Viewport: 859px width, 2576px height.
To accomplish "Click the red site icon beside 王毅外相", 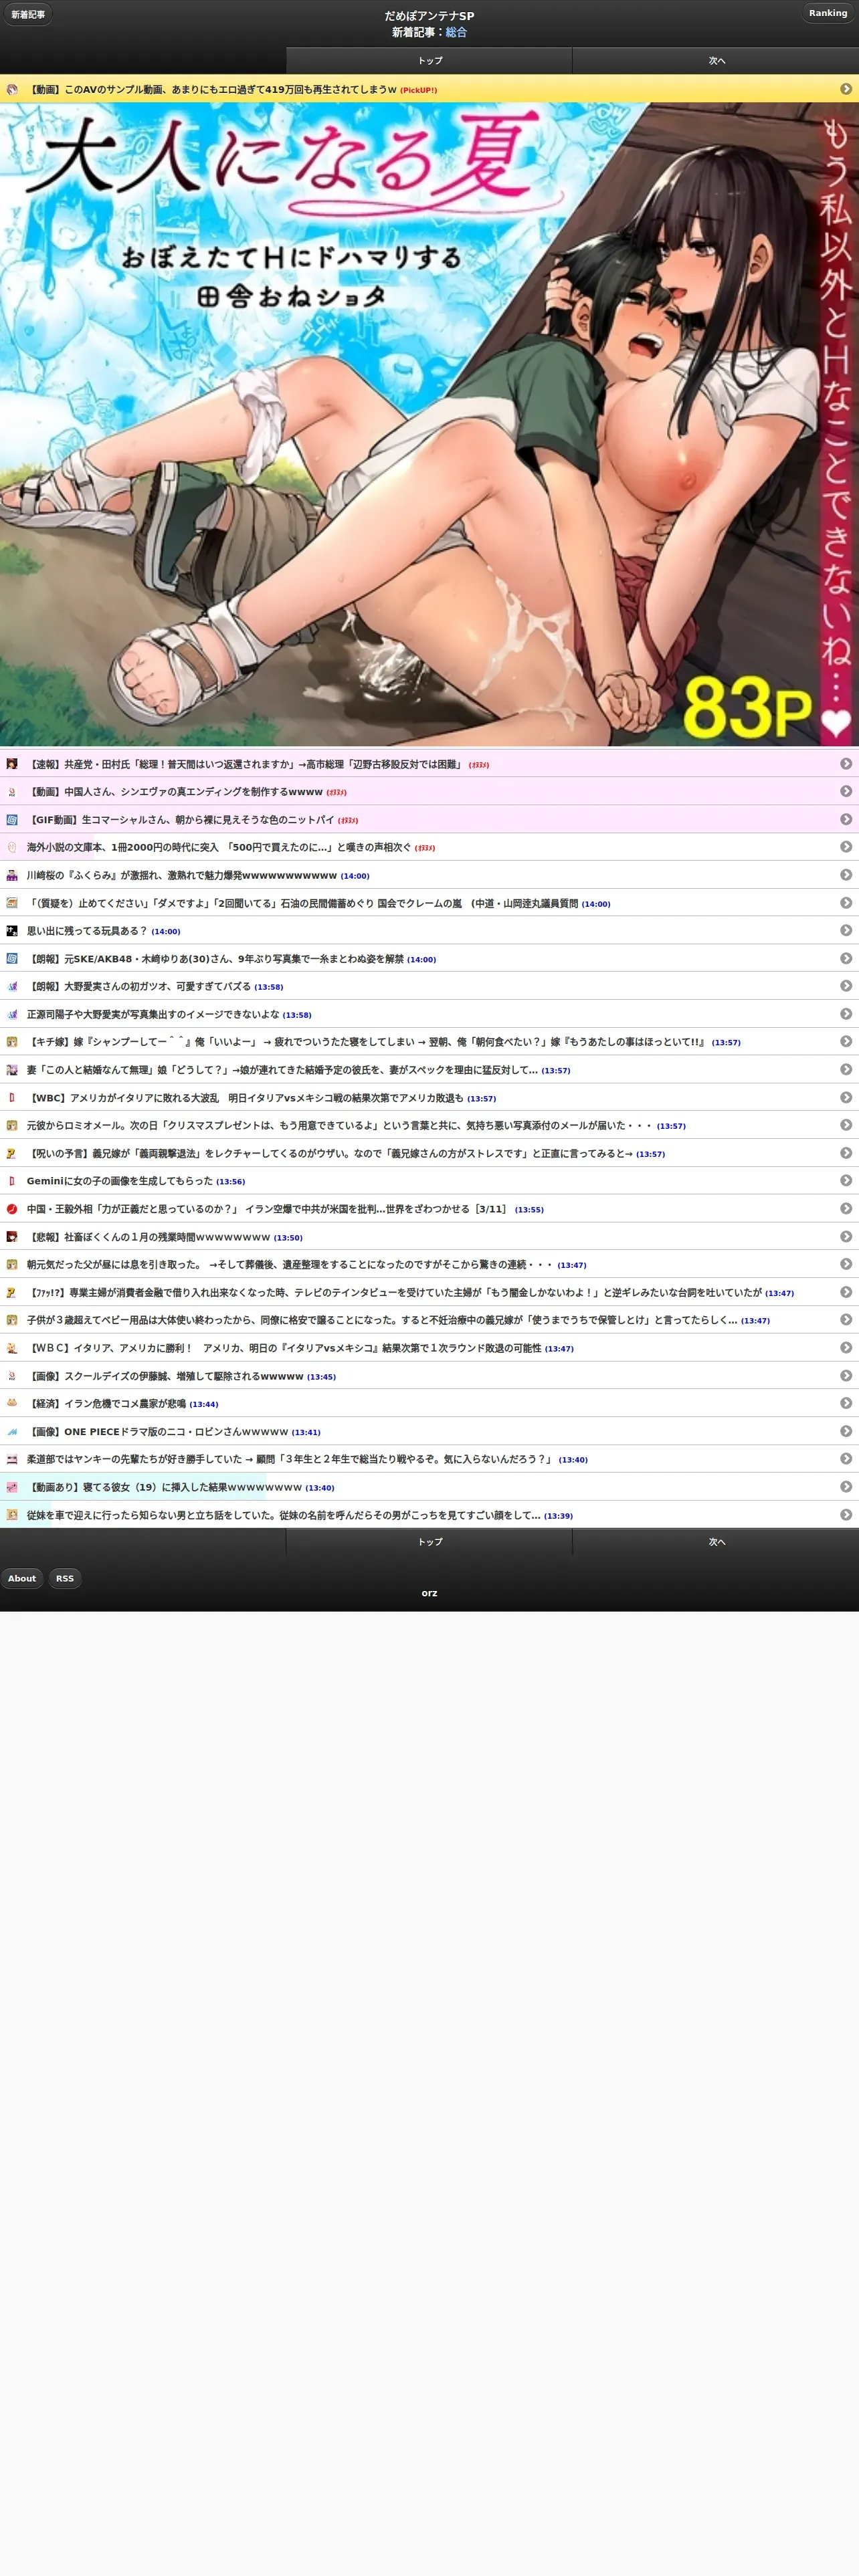I will click(12, 1209).
